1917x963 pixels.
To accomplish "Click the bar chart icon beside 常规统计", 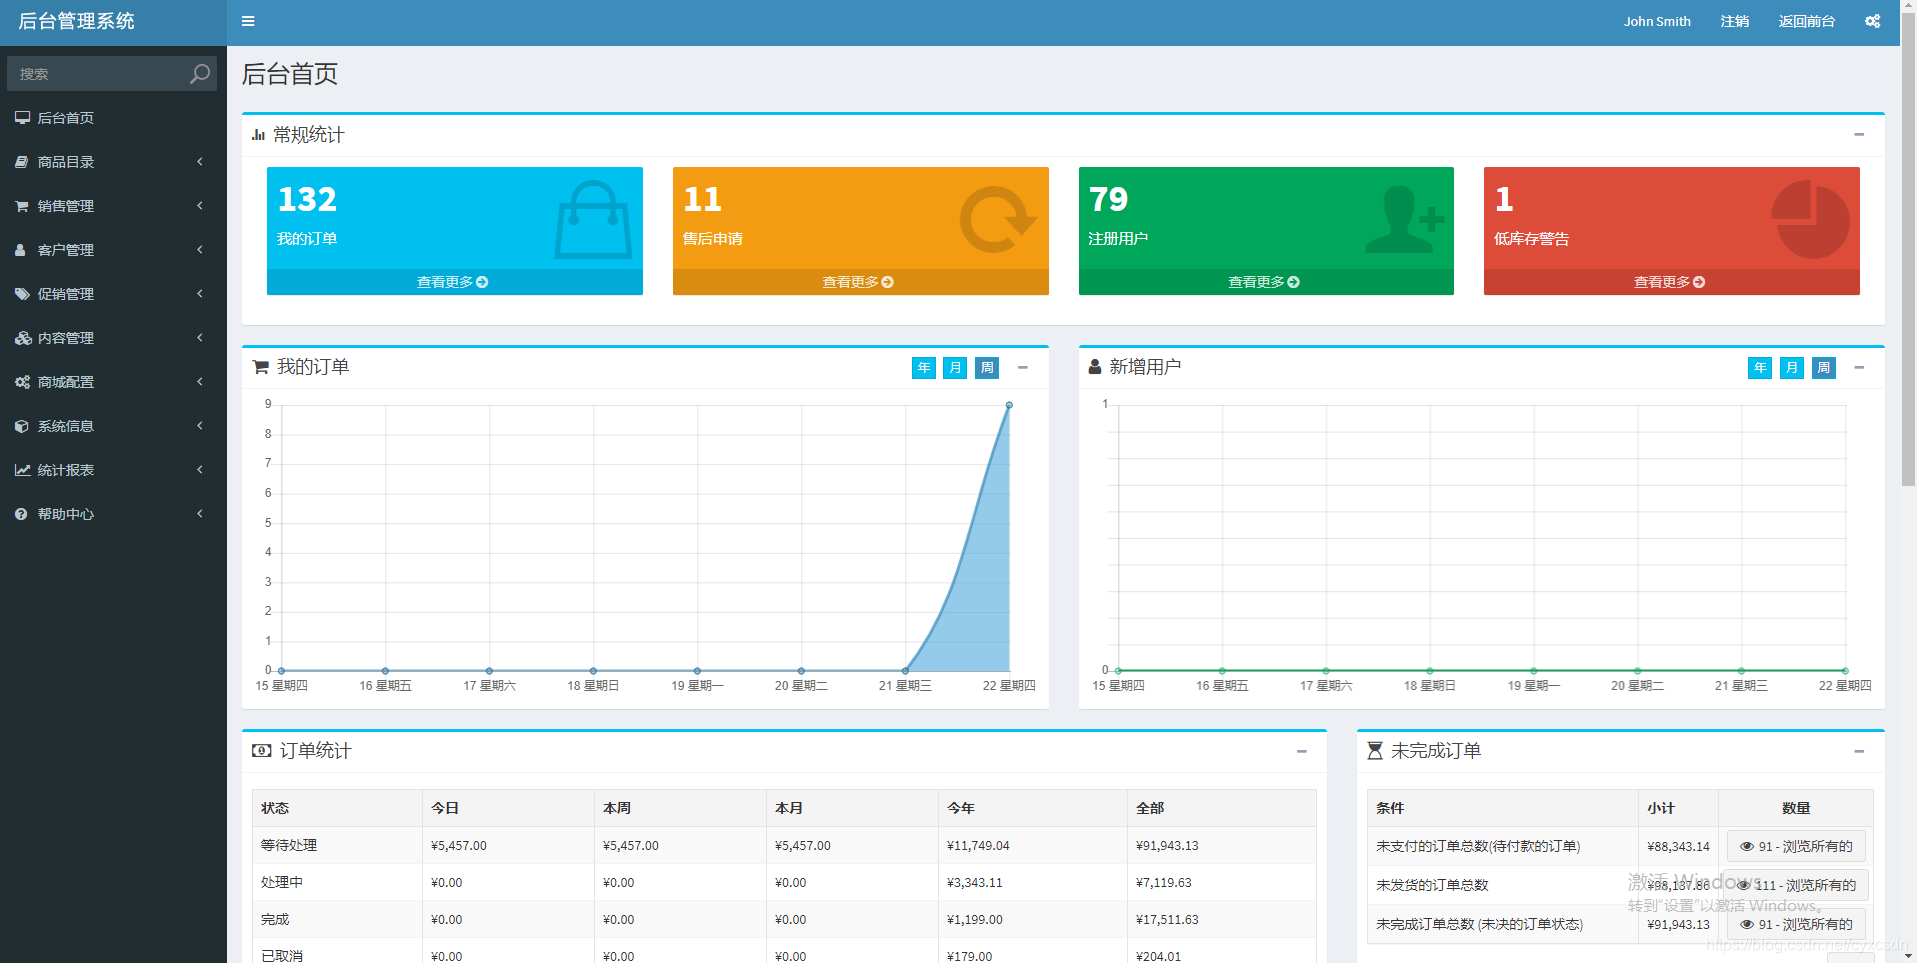I will tap(259, 134).
